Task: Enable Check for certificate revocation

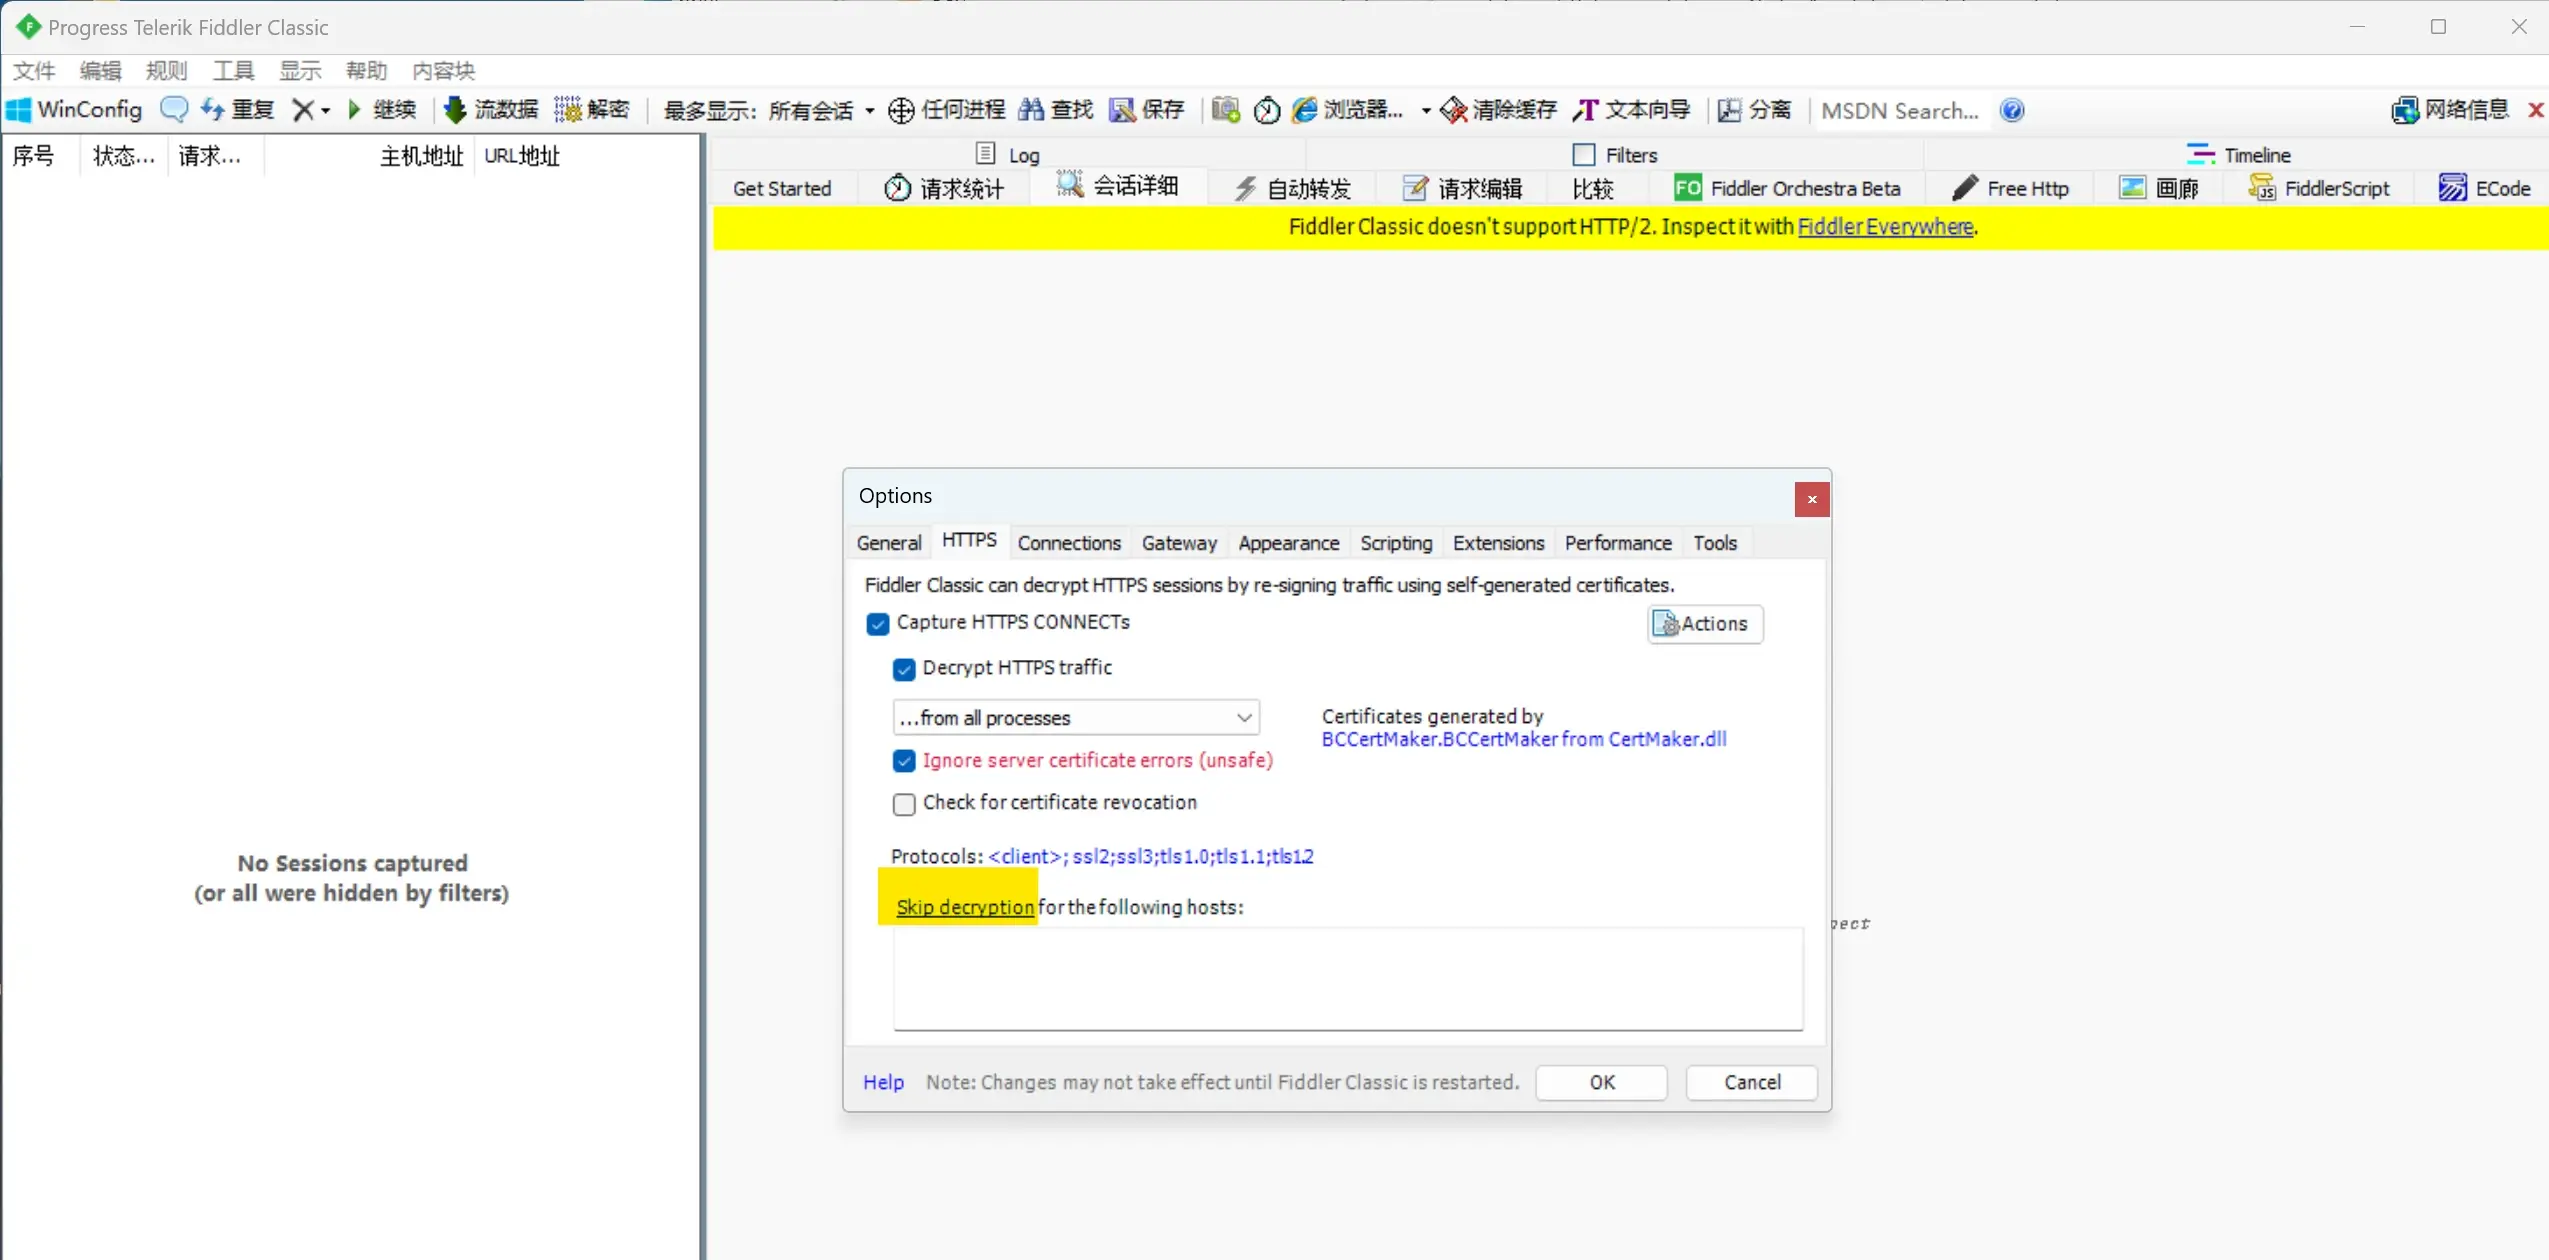Action: click(904, 804)
